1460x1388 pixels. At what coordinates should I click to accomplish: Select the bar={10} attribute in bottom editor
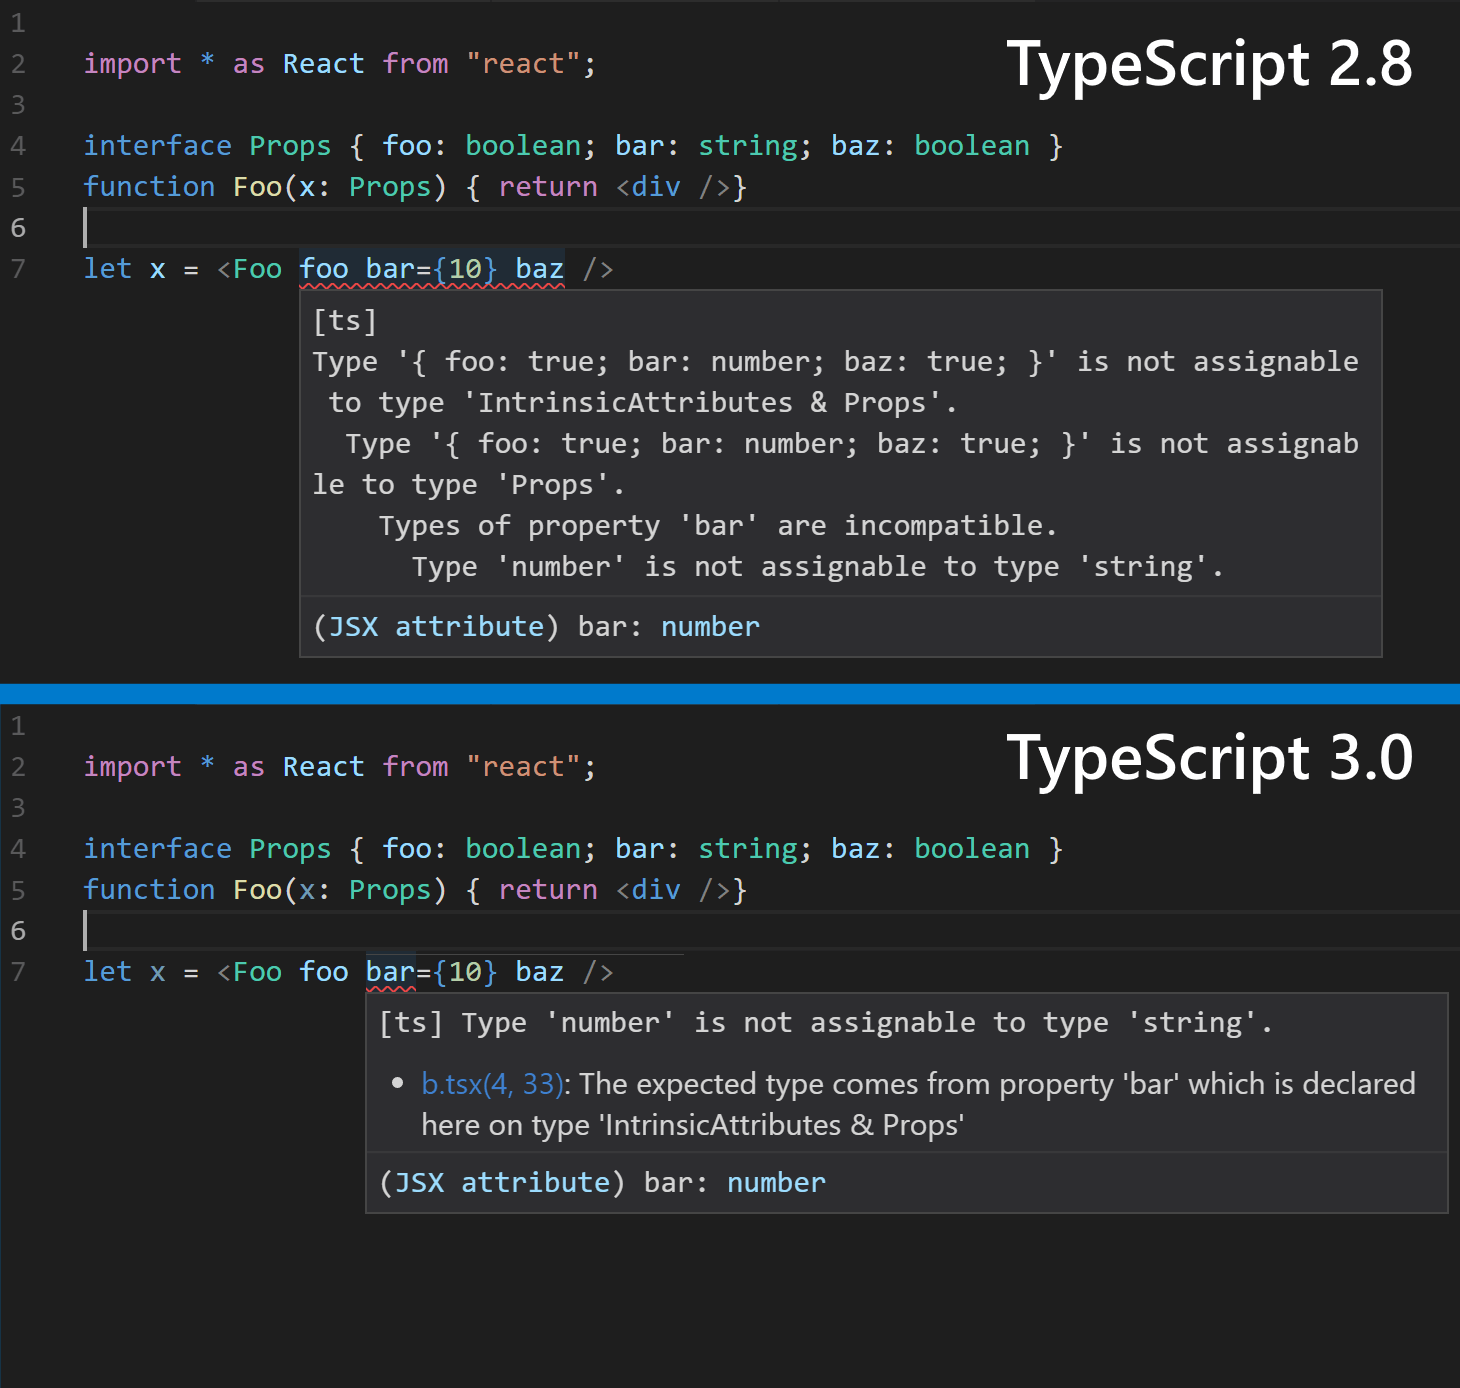pyautogui.click(x=430, y=971)
